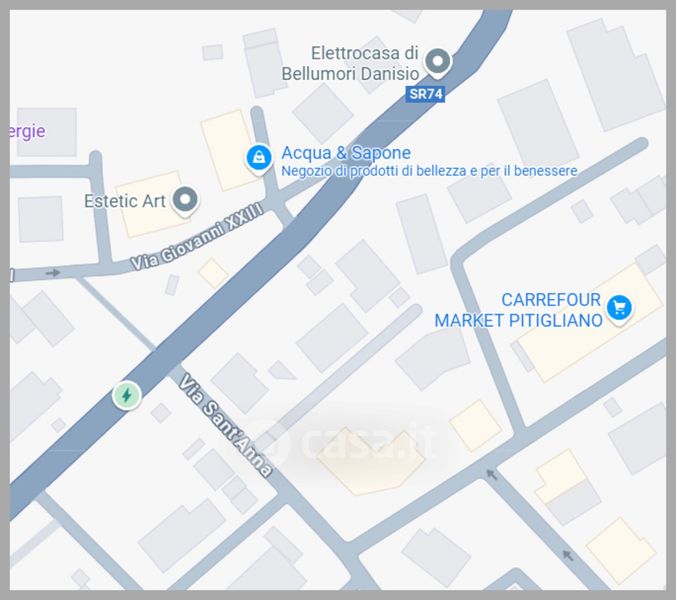Click the Carrefour Market shopping cart icon

[619, 309]
